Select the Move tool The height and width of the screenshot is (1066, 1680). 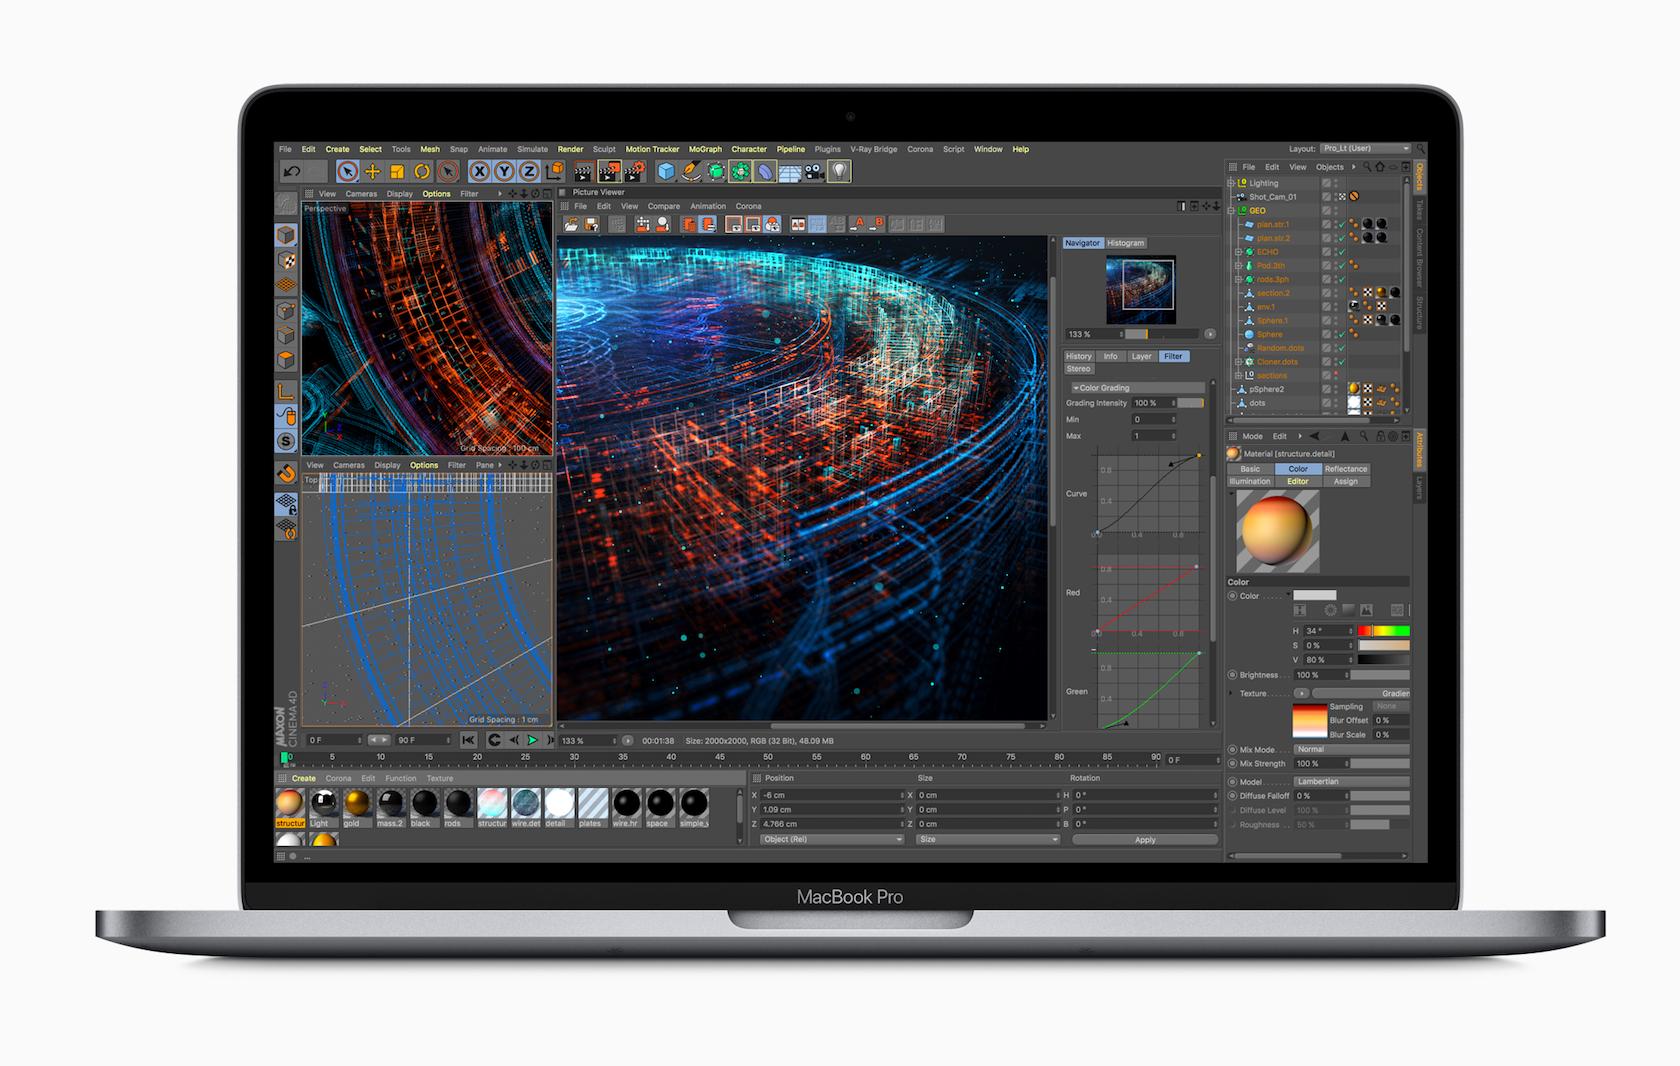(x=372, y=172)
